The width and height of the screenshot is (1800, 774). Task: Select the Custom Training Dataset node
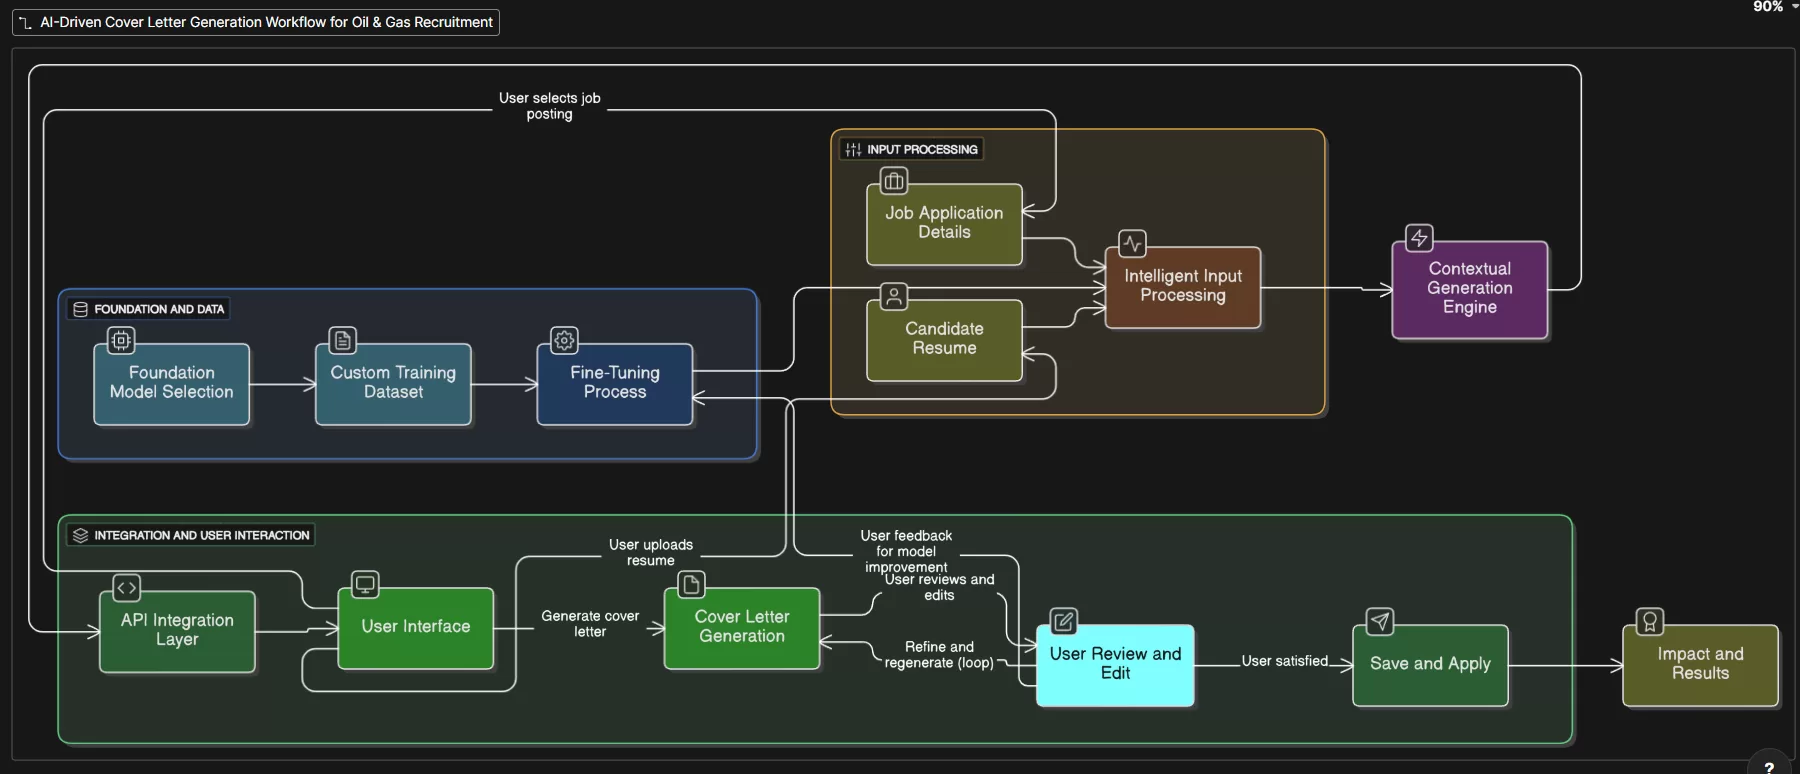pos(393,384)
